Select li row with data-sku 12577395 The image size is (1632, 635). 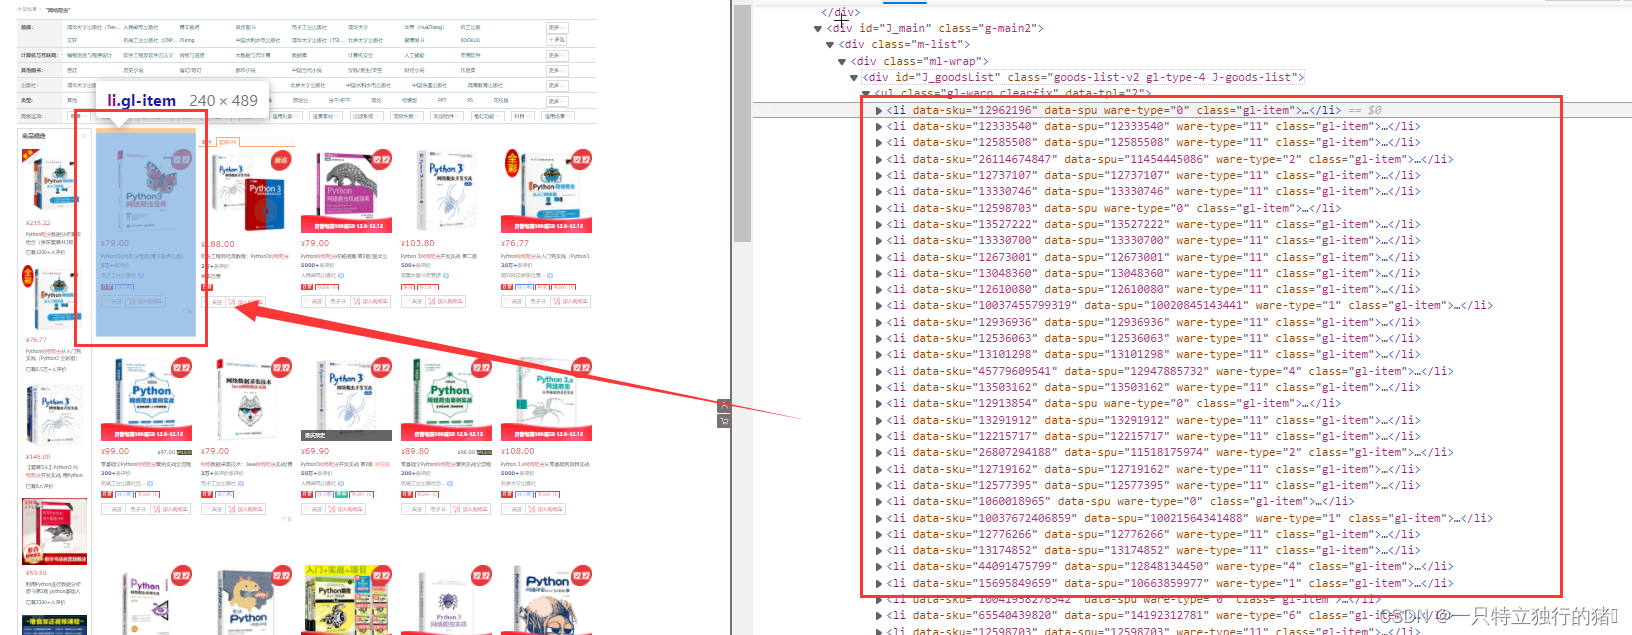click(1153, 485)
